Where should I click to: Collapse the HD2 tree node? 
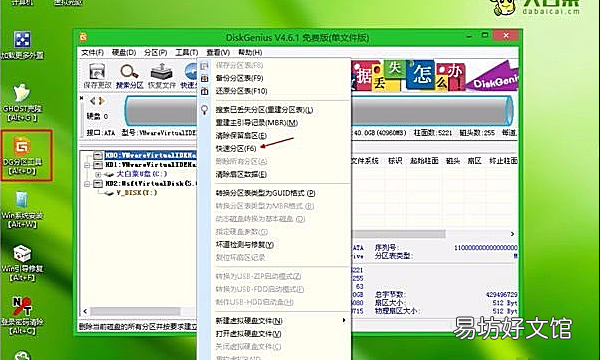[88, 184]
